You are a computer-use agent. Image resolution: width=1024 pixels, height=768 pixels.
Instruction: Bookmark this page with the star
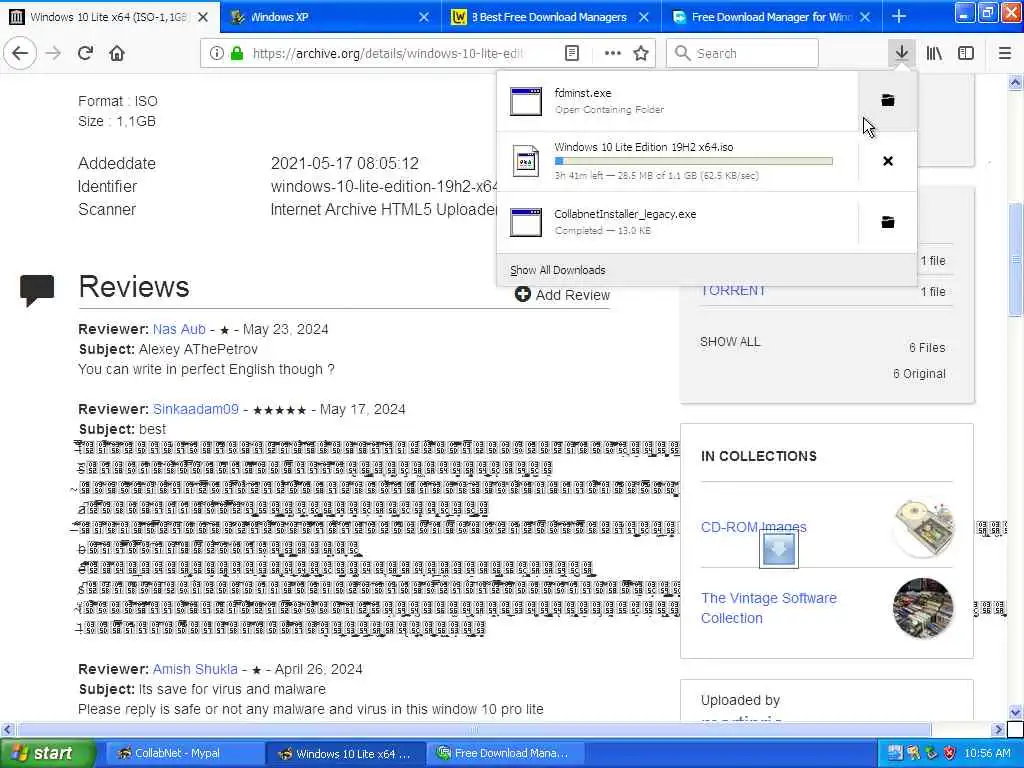tap(641, 54)
